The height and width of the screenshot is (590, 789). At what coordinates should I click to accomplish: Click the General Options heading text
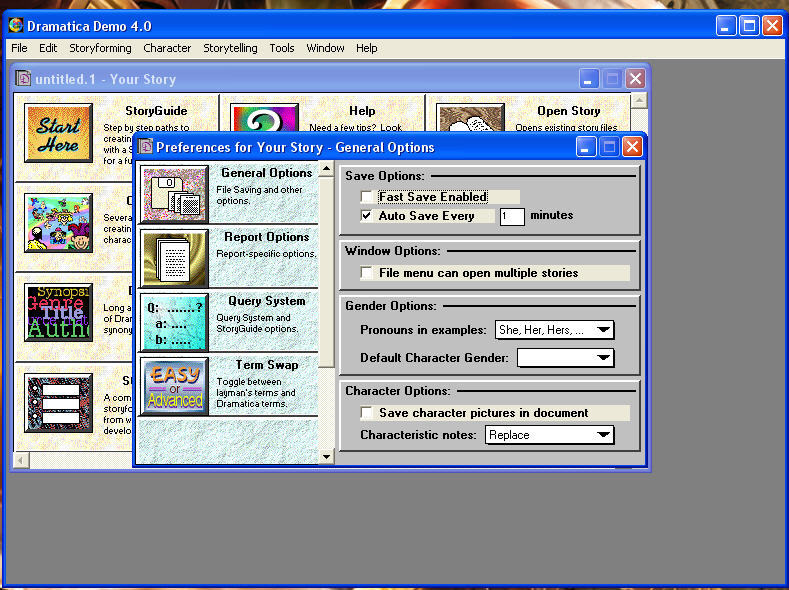[x=267, y=173]
